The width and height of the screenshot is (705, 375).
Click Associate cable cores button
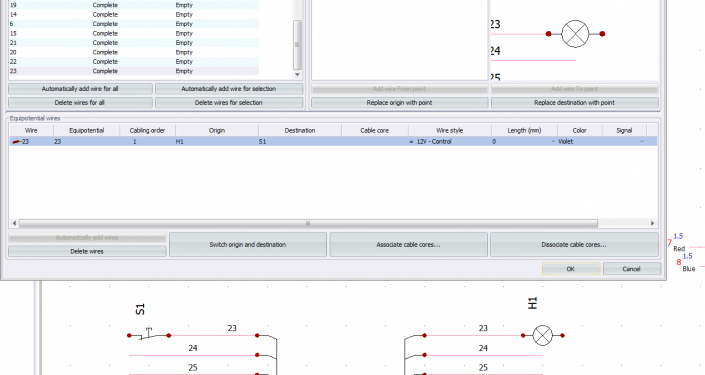pyautogui.click(x=408, y=245)
